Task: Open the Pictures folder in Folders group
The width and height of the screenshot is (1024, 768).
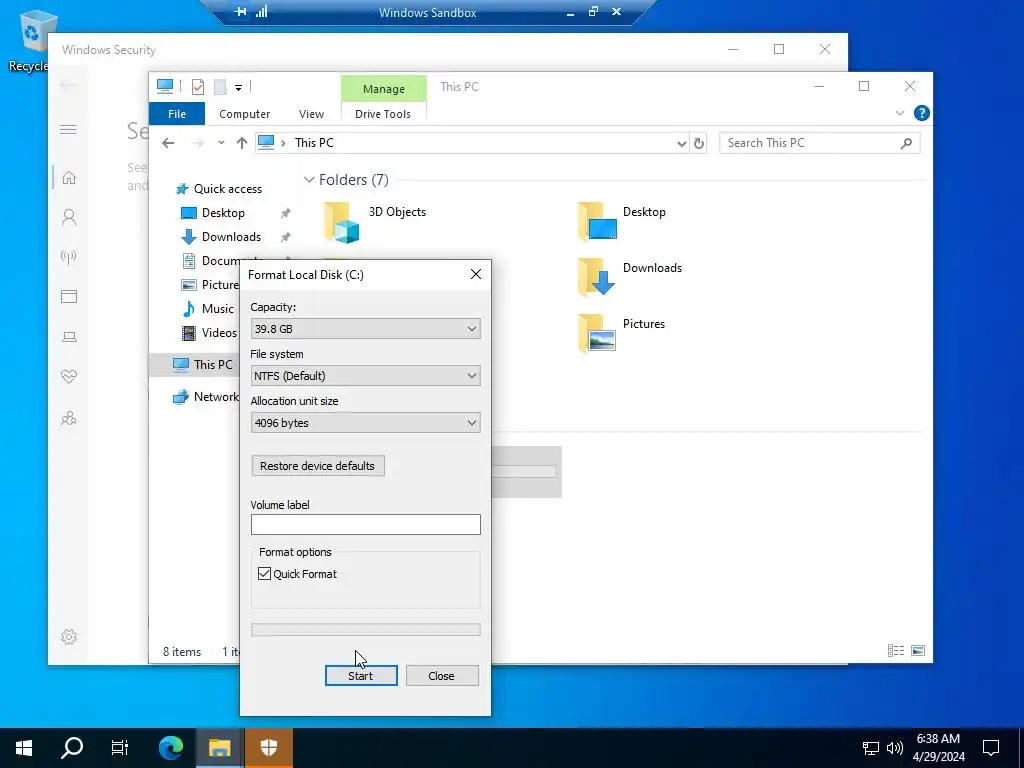Action: (x=621, y=333)
